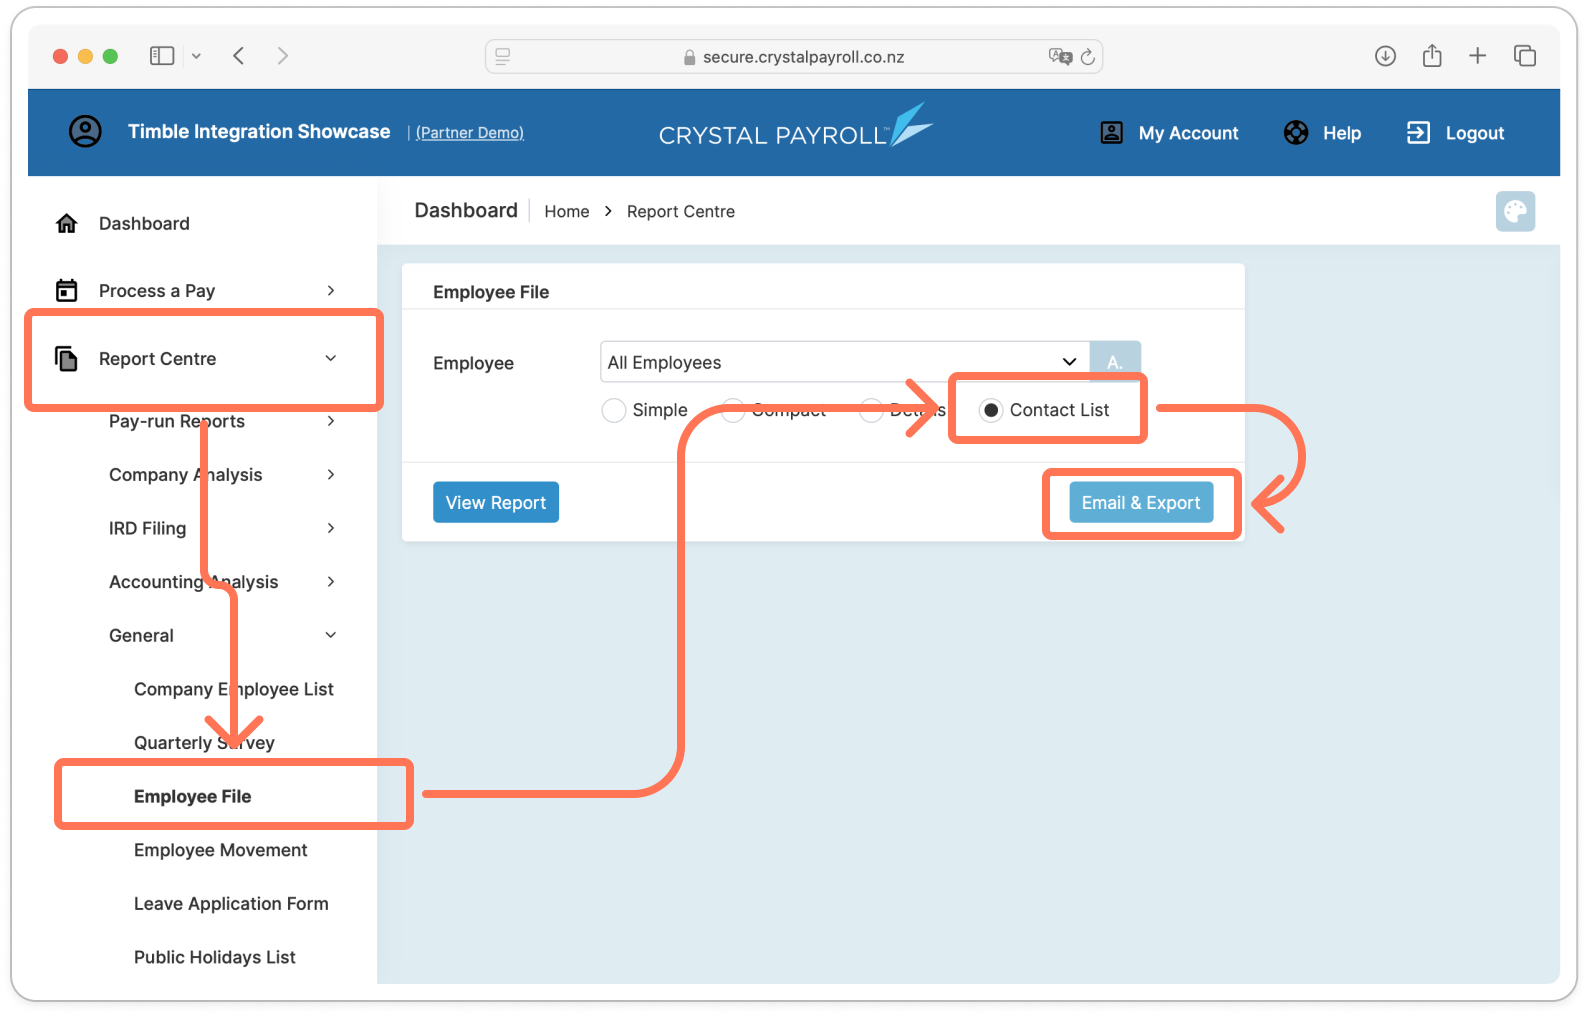Select the Simple radio option

click(614, 410)
